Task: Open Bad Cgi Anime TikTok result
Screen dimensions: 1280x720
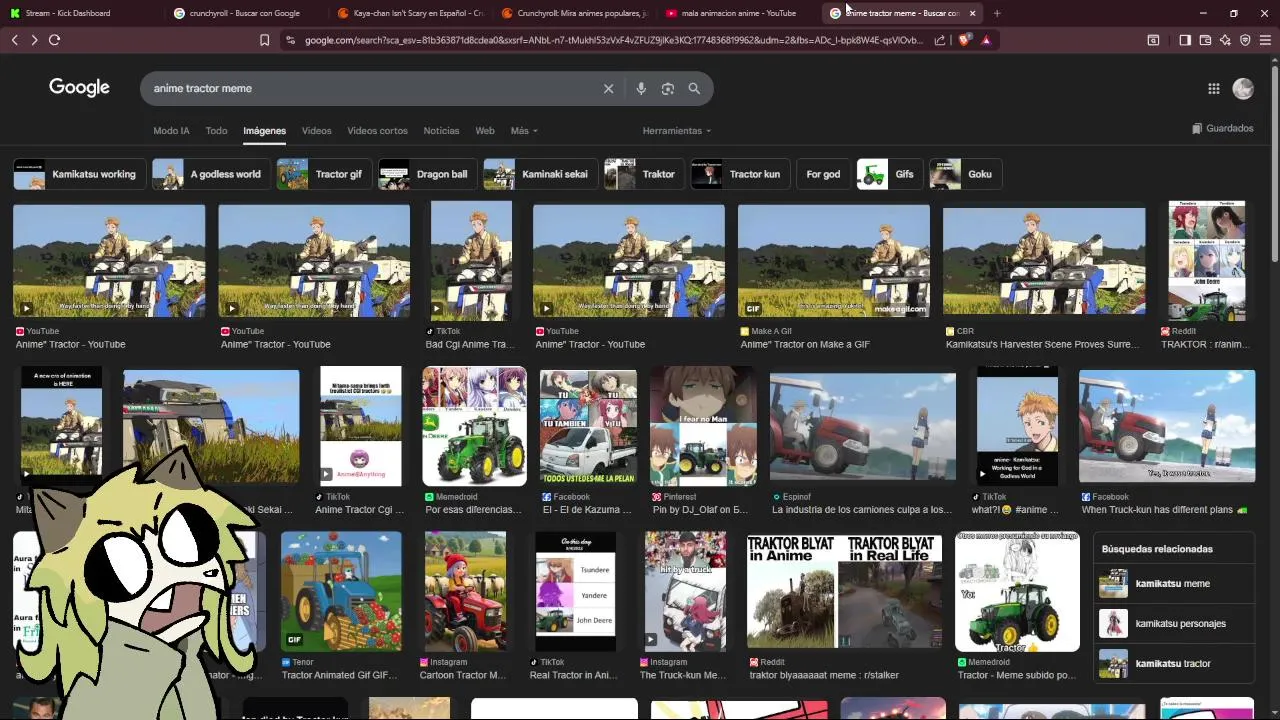Action: coord(471,261)
